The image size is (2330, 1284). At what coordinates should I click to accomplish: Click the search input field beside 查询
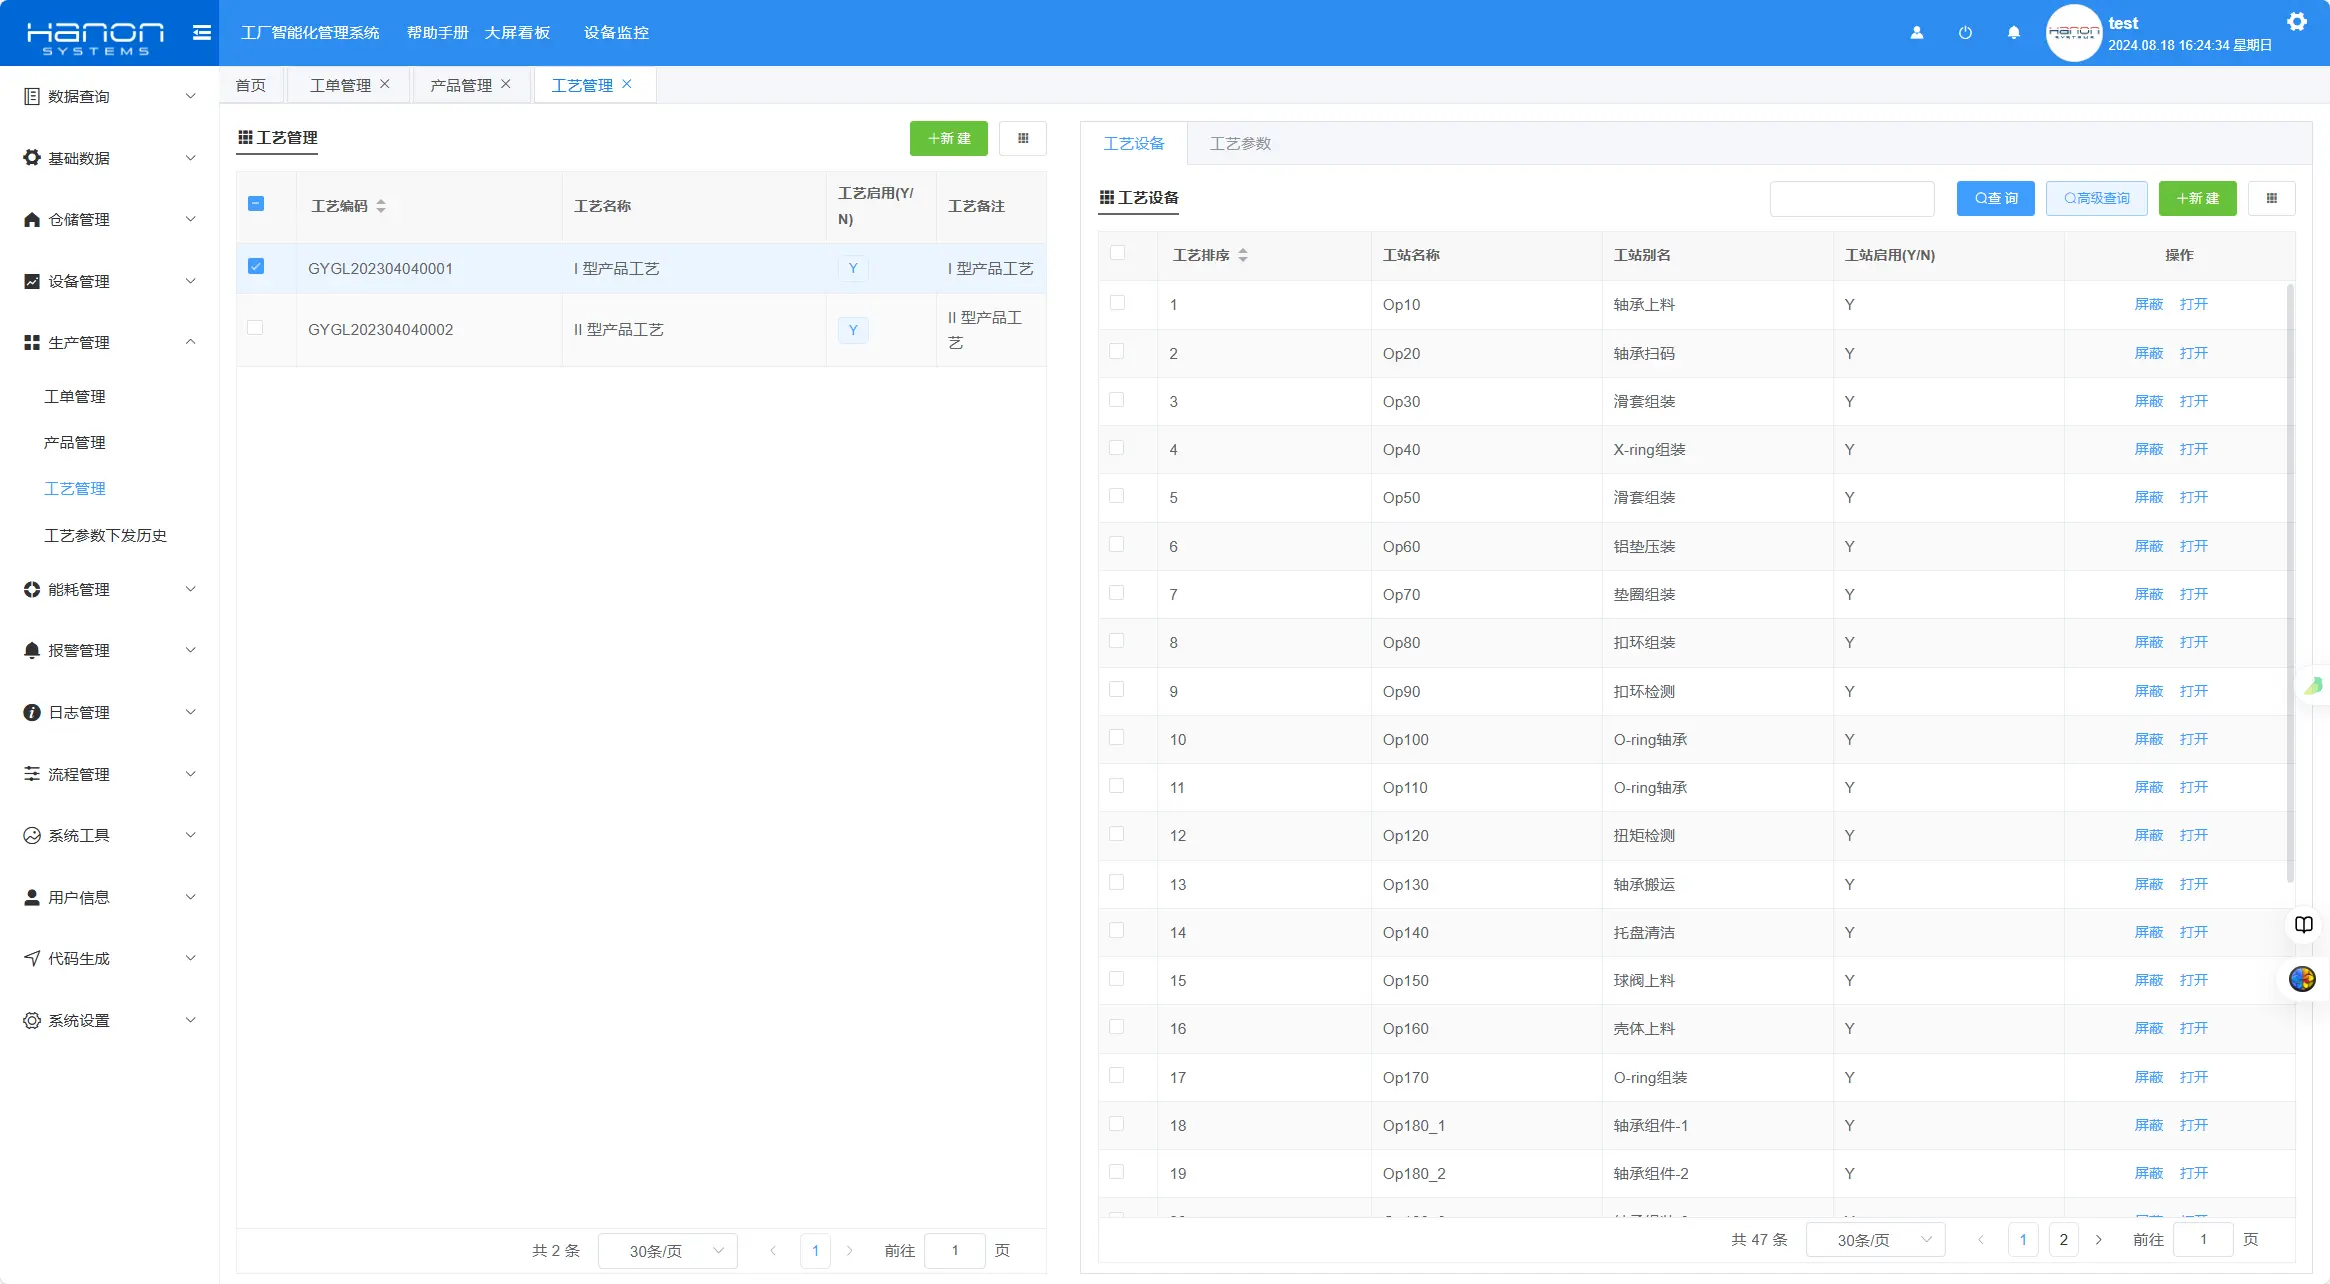1852,199
